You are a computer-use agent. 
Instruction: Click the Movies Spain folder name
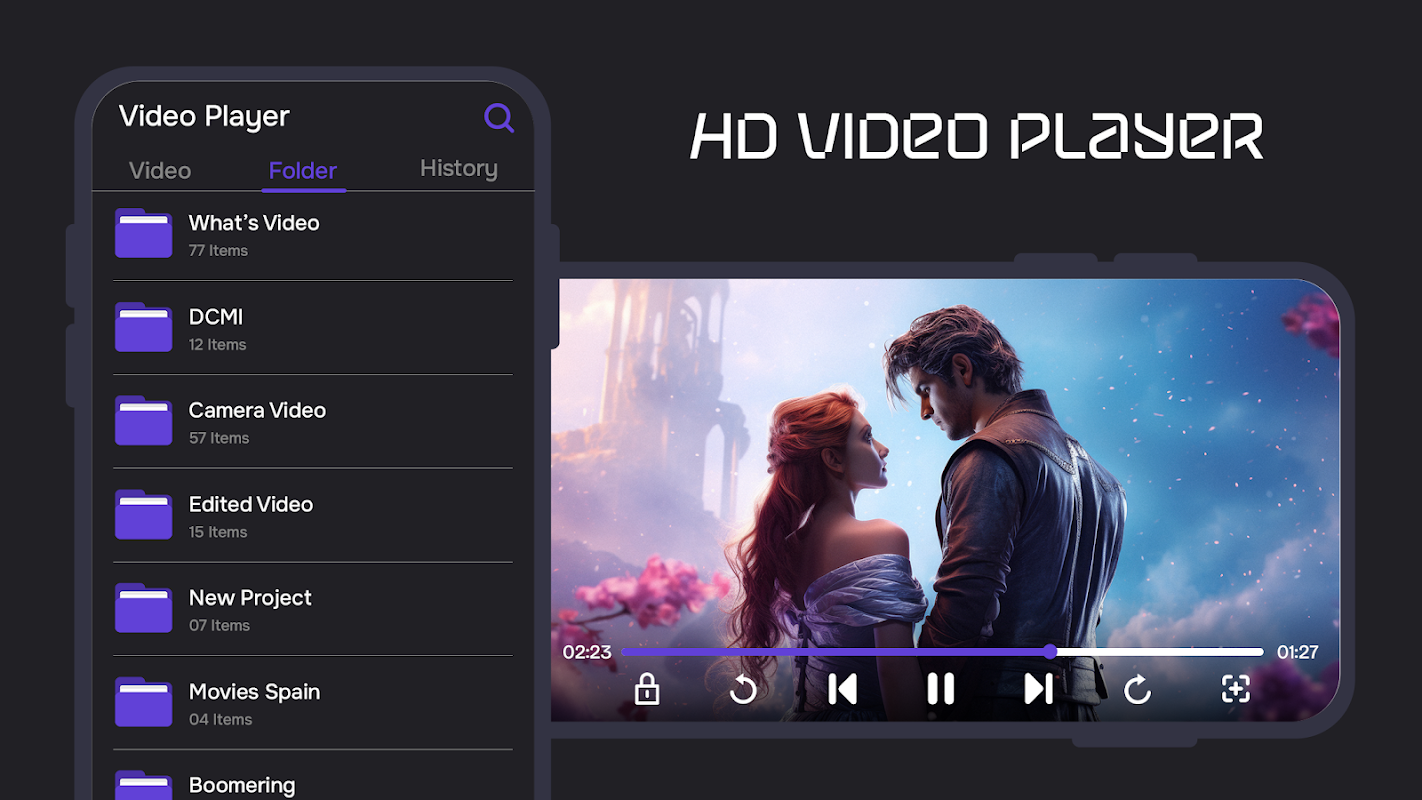pyautogui.click(x=254, y=692)
